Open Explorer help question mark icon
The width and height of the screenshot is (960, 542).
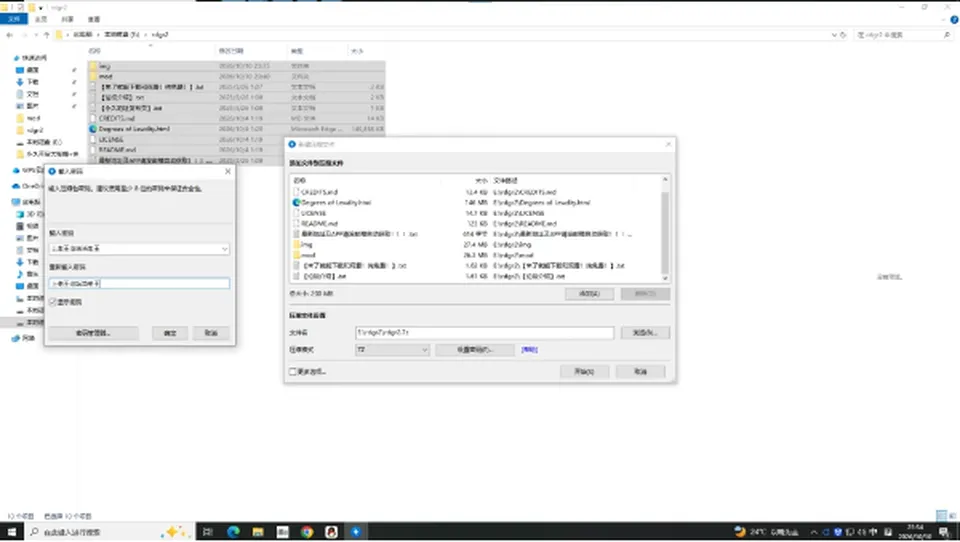coord(954,20)
